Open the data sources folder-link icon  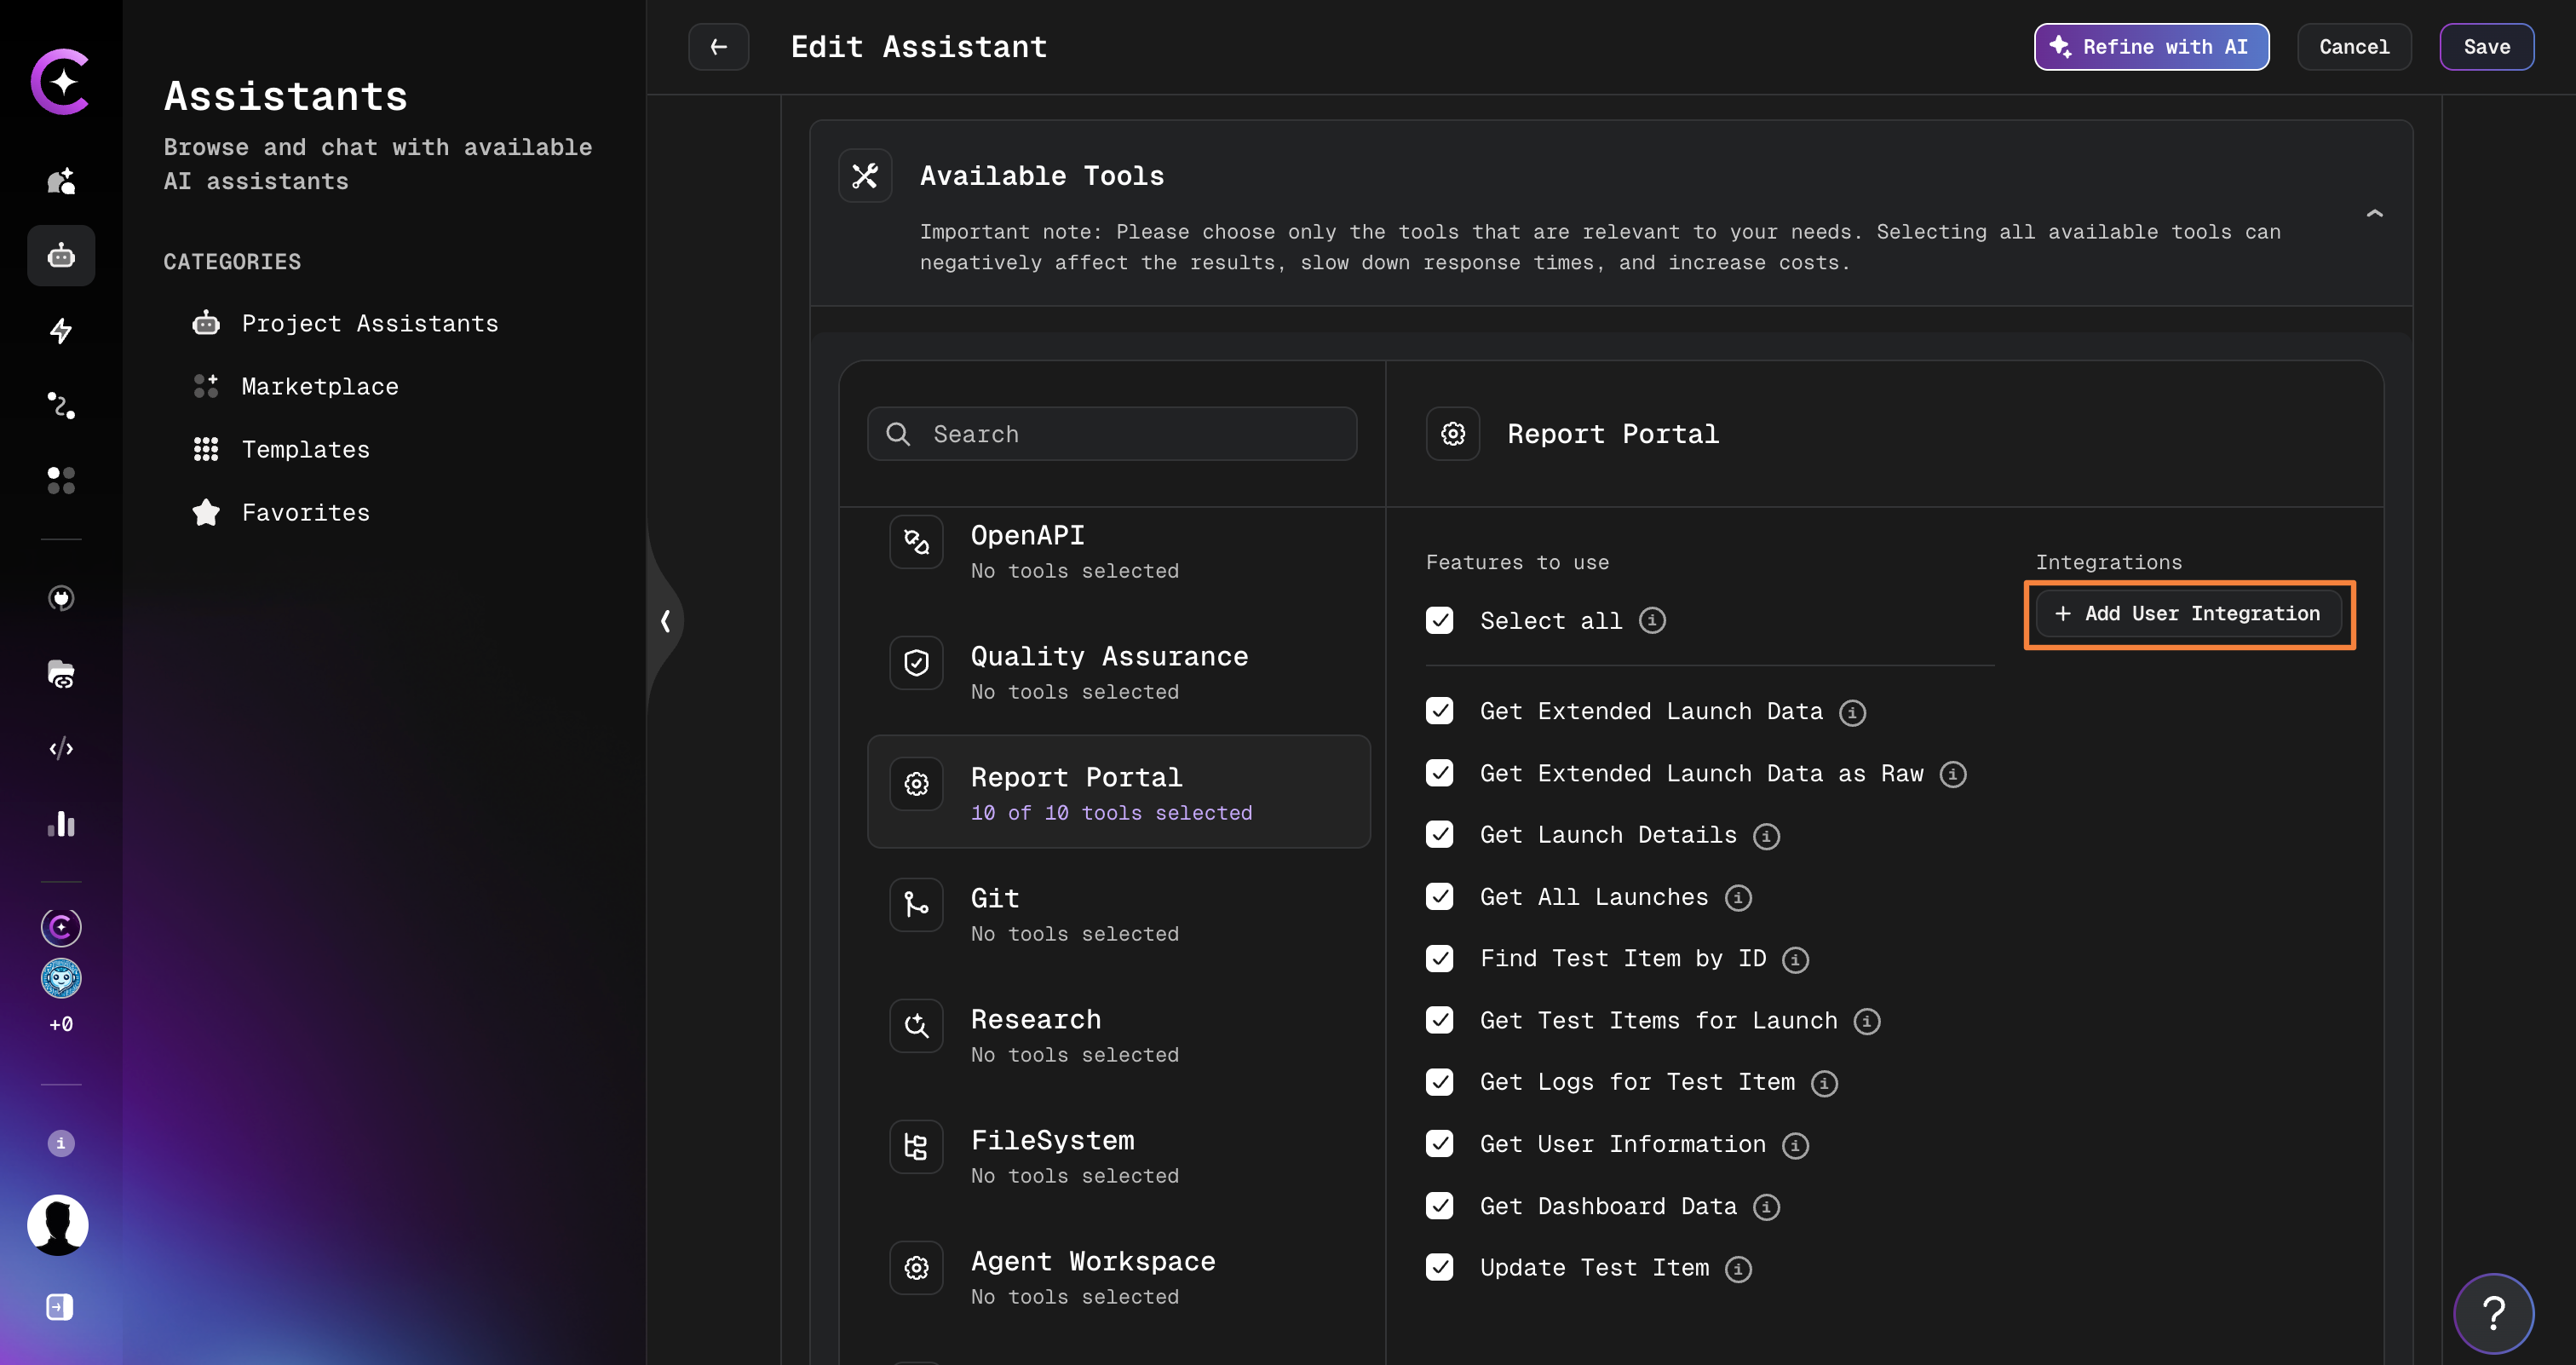point(61,674)
